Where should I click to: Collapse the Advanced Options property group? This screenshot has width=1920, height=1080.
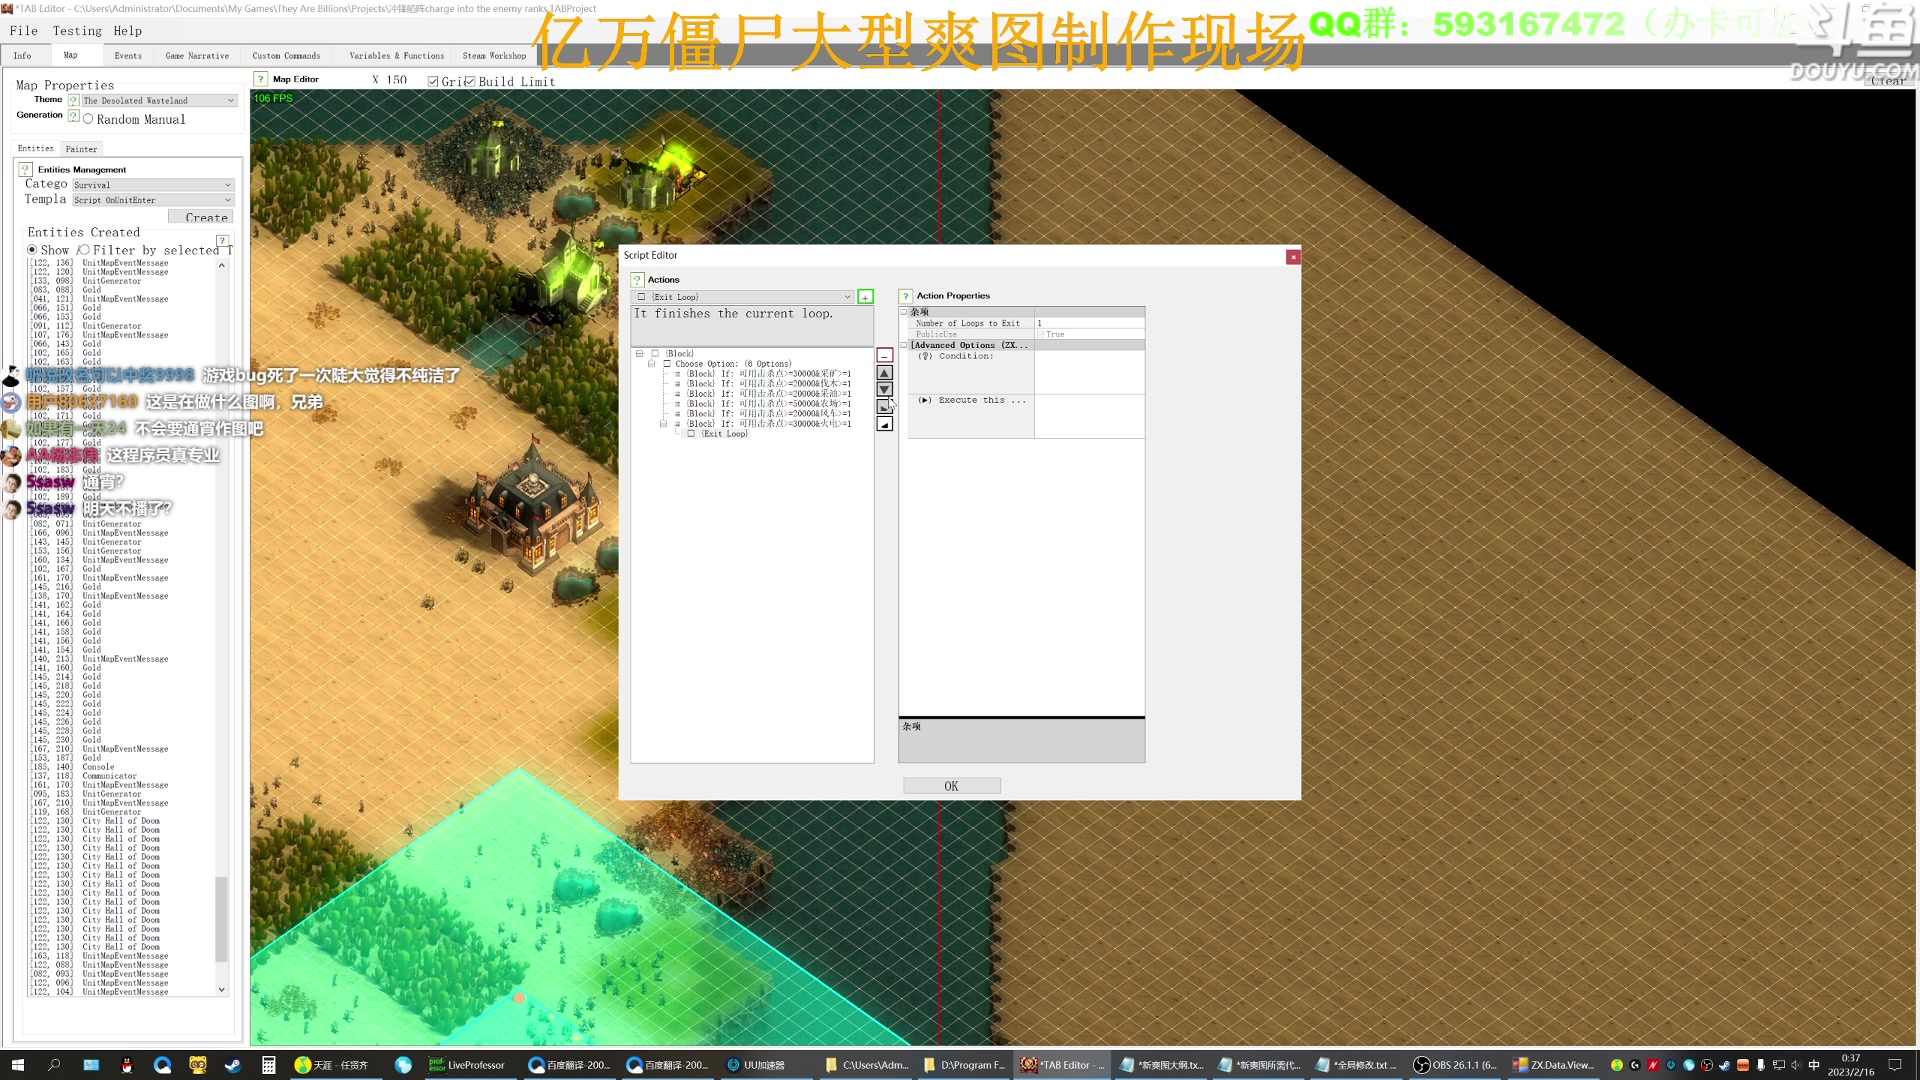coord(903,345)
